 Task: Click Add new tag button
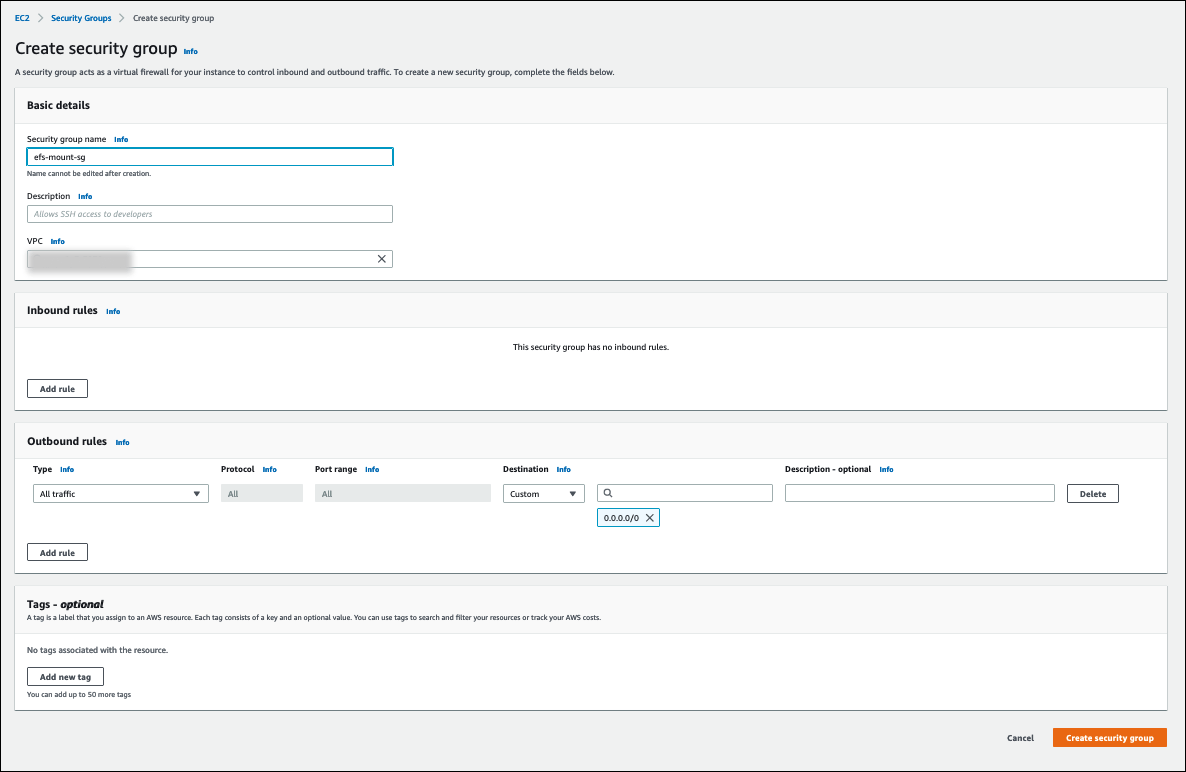[65, 677]
